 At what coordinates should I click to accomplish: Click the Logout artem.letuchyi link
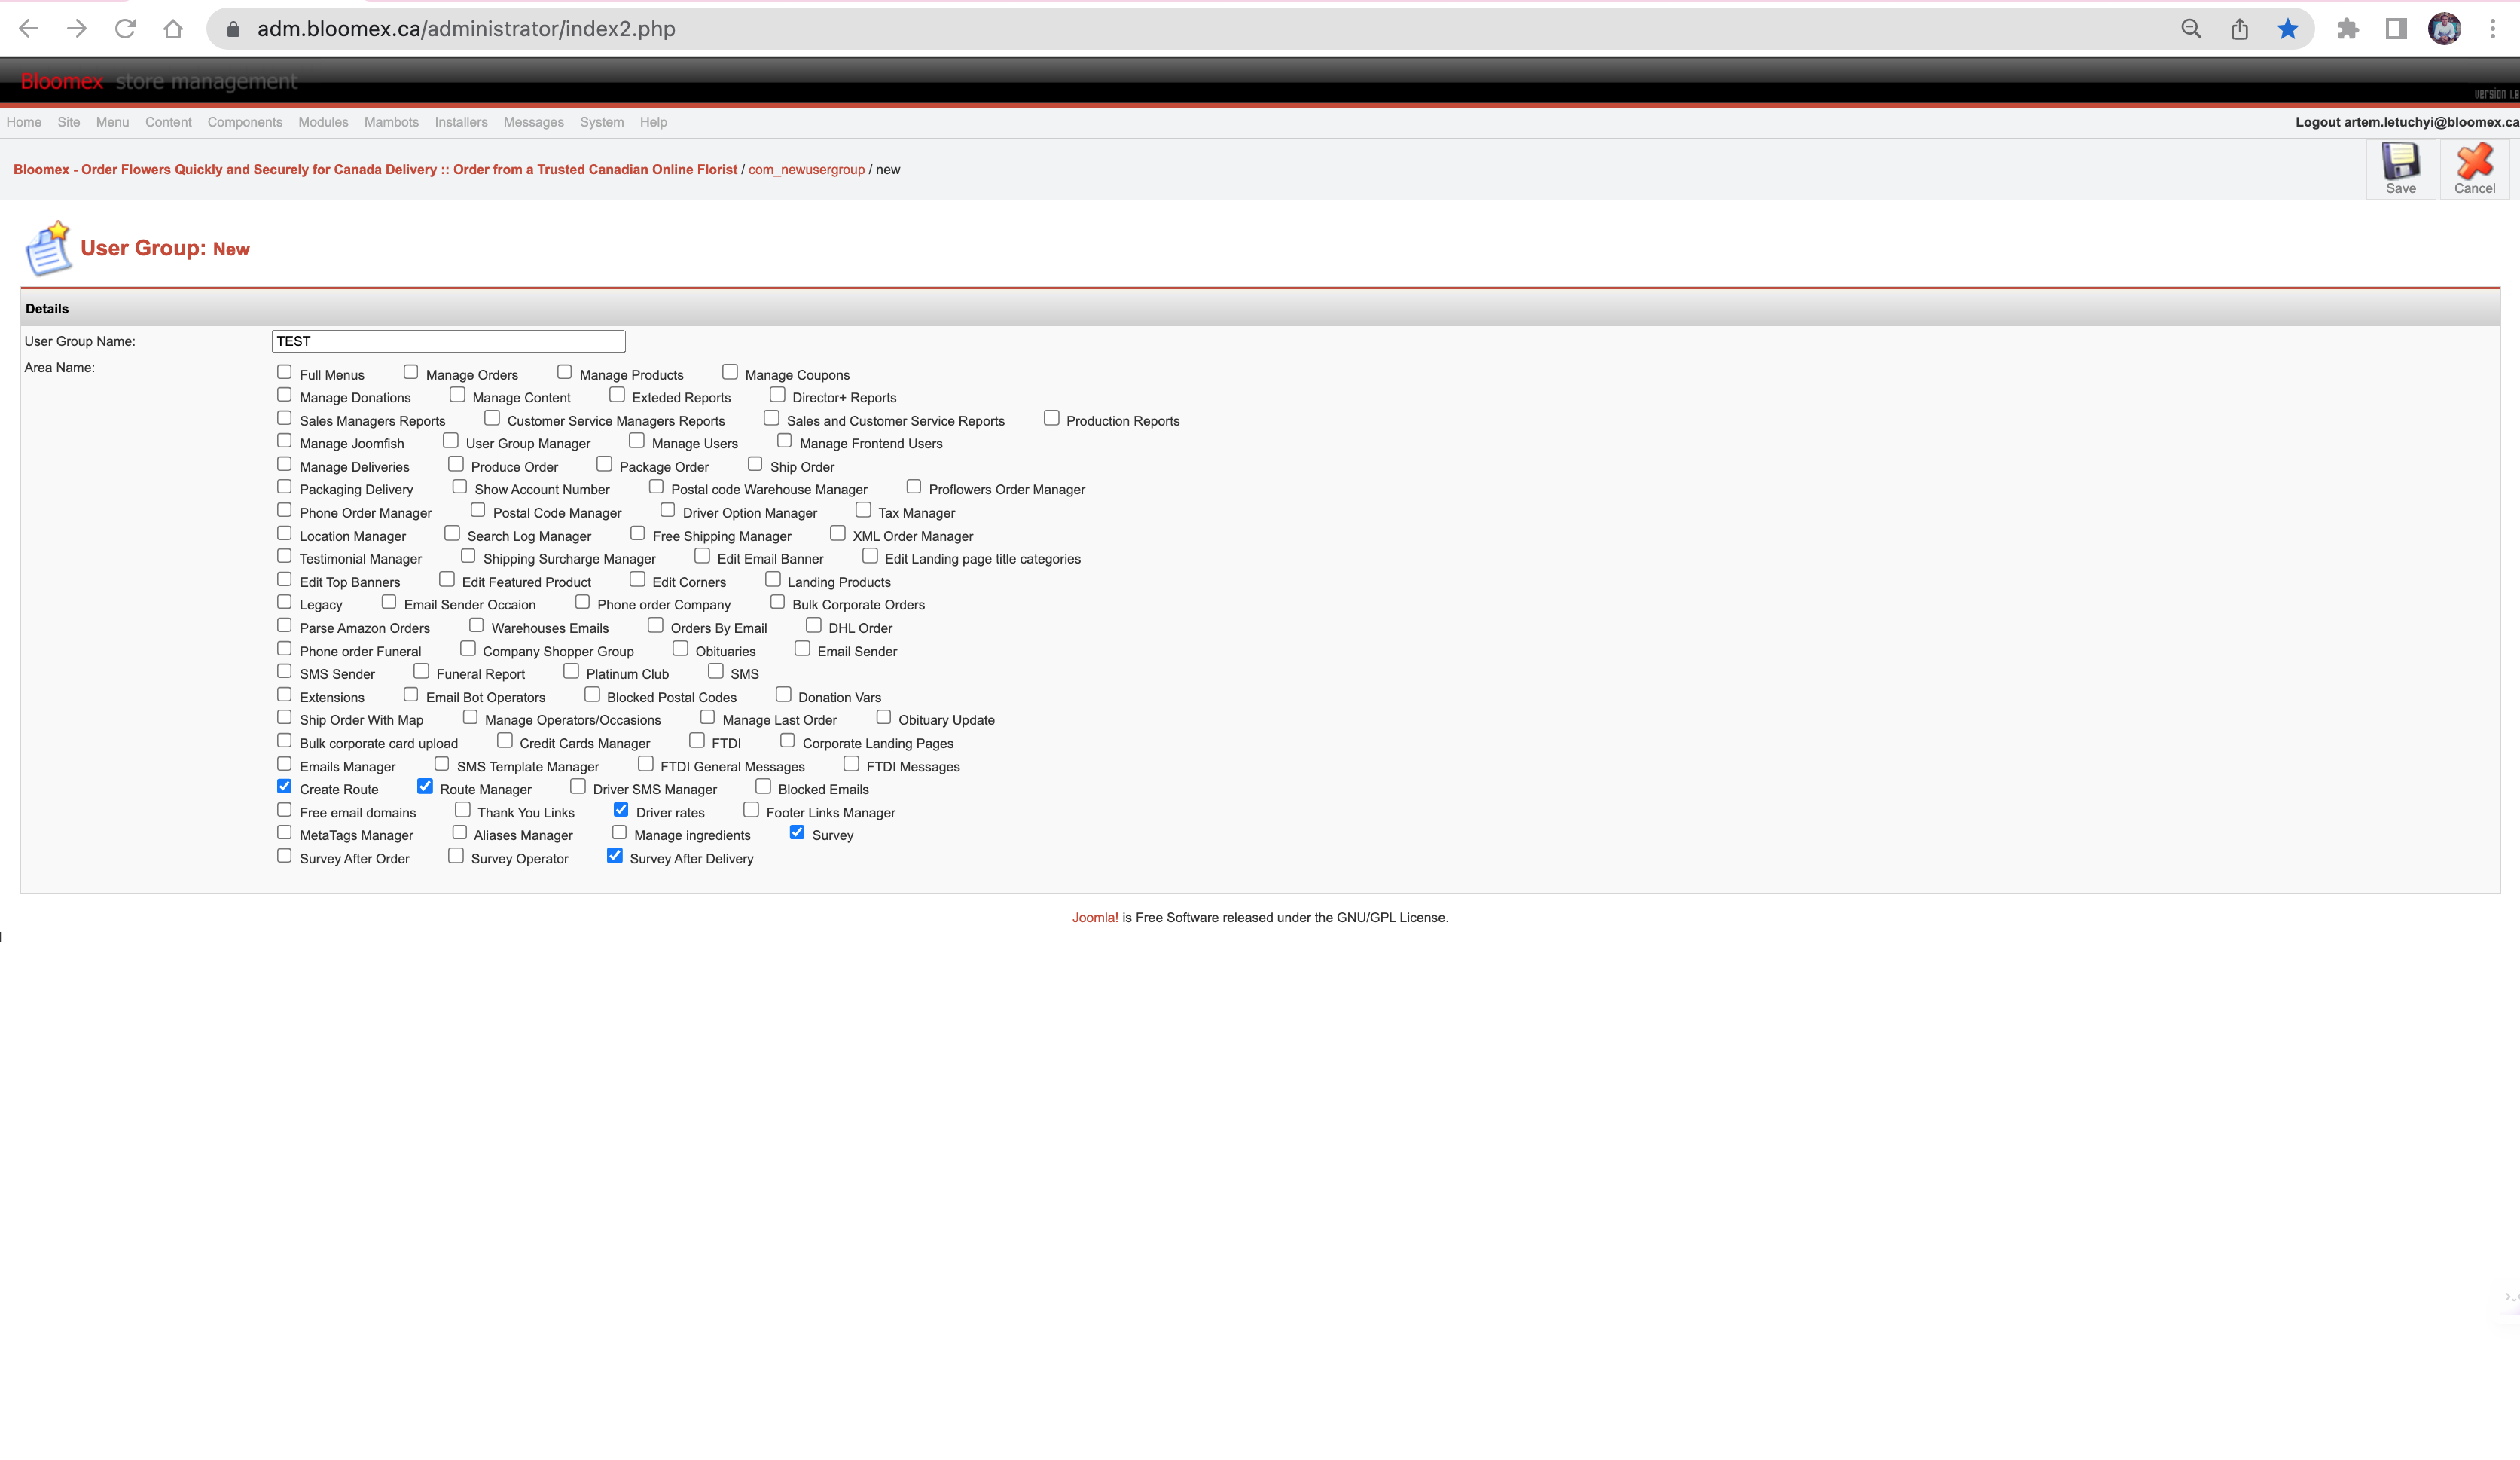click(x=2406, y=122)
